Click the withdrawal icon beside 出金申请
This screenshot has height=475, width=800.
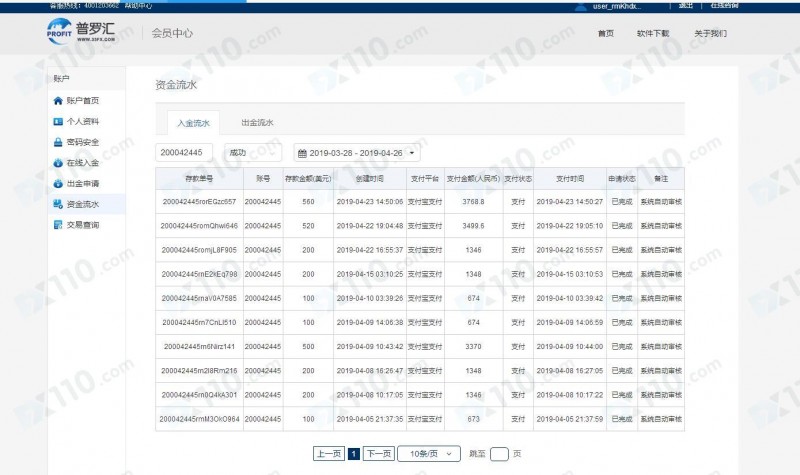click(58, 184)
